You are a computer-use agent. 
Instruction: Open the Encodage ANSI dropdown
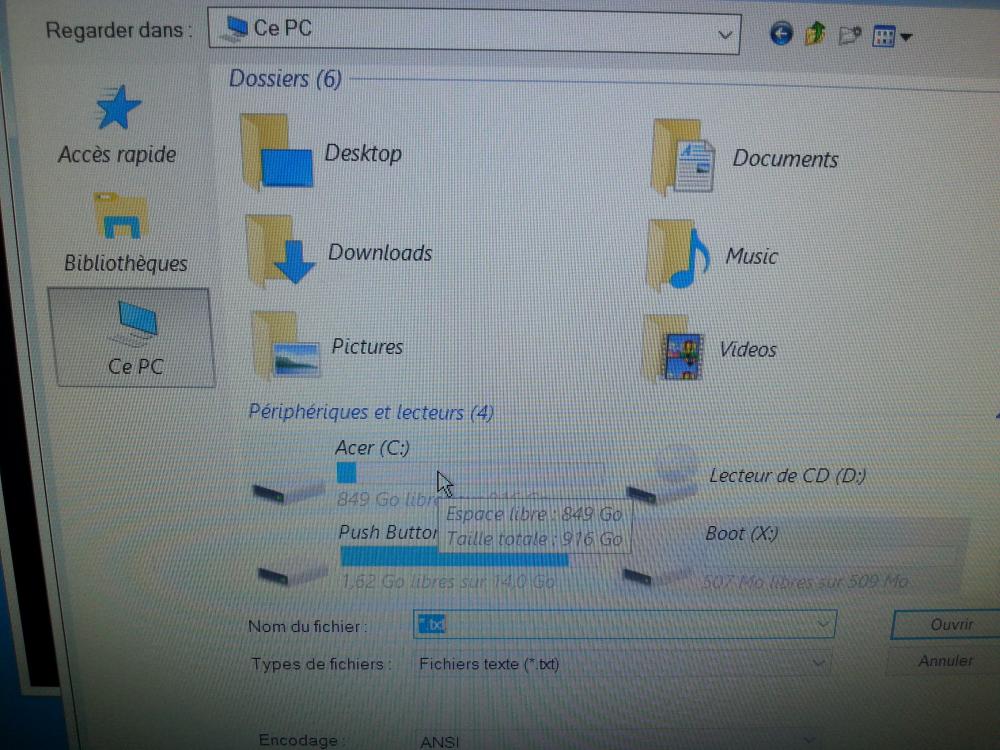tap(619, 740)
